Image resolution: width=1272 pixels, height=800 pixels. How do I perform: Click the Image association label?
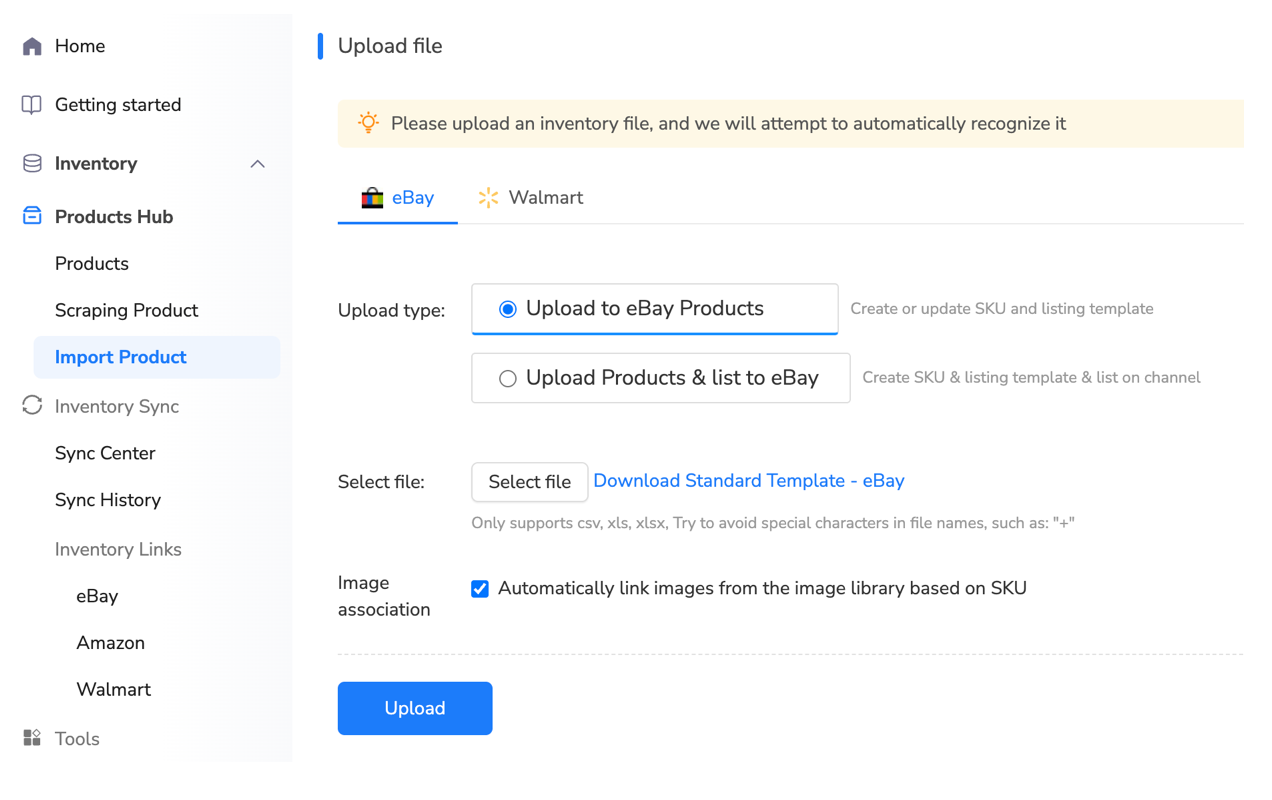[x=384, y=596]
